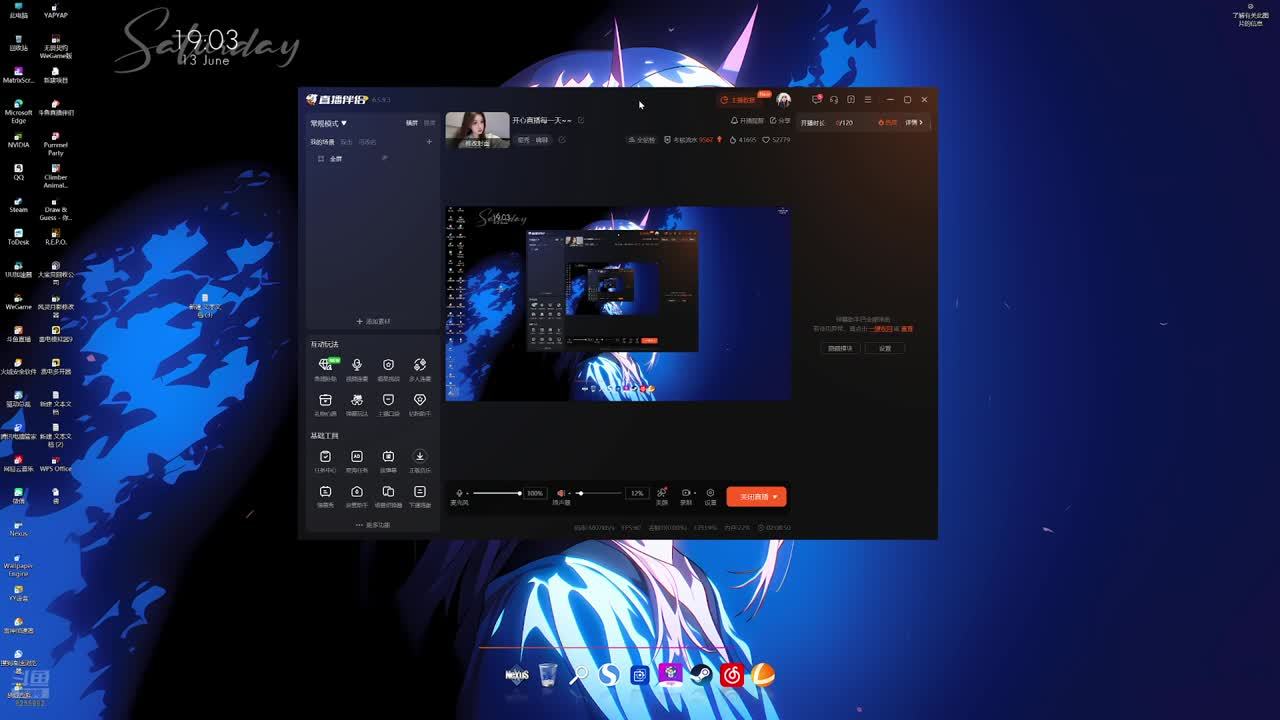Toggle the microphone mute icon

coord(460,493)
